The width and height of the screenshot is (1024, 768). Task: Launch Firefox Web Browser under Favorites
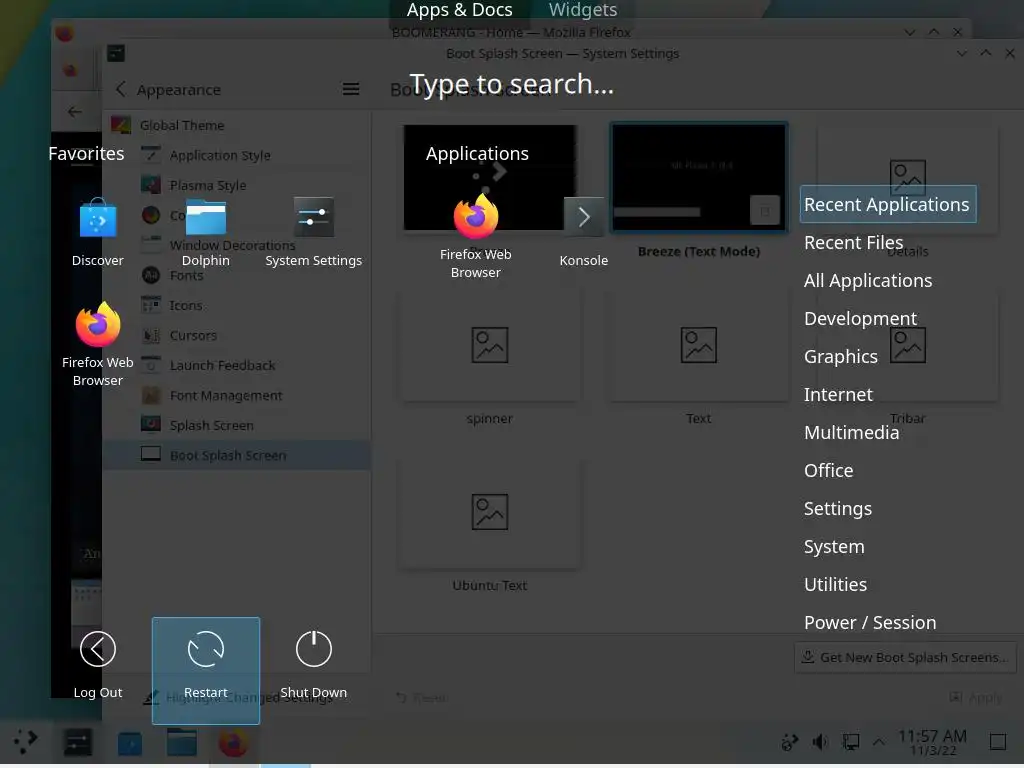pos(97,344)
